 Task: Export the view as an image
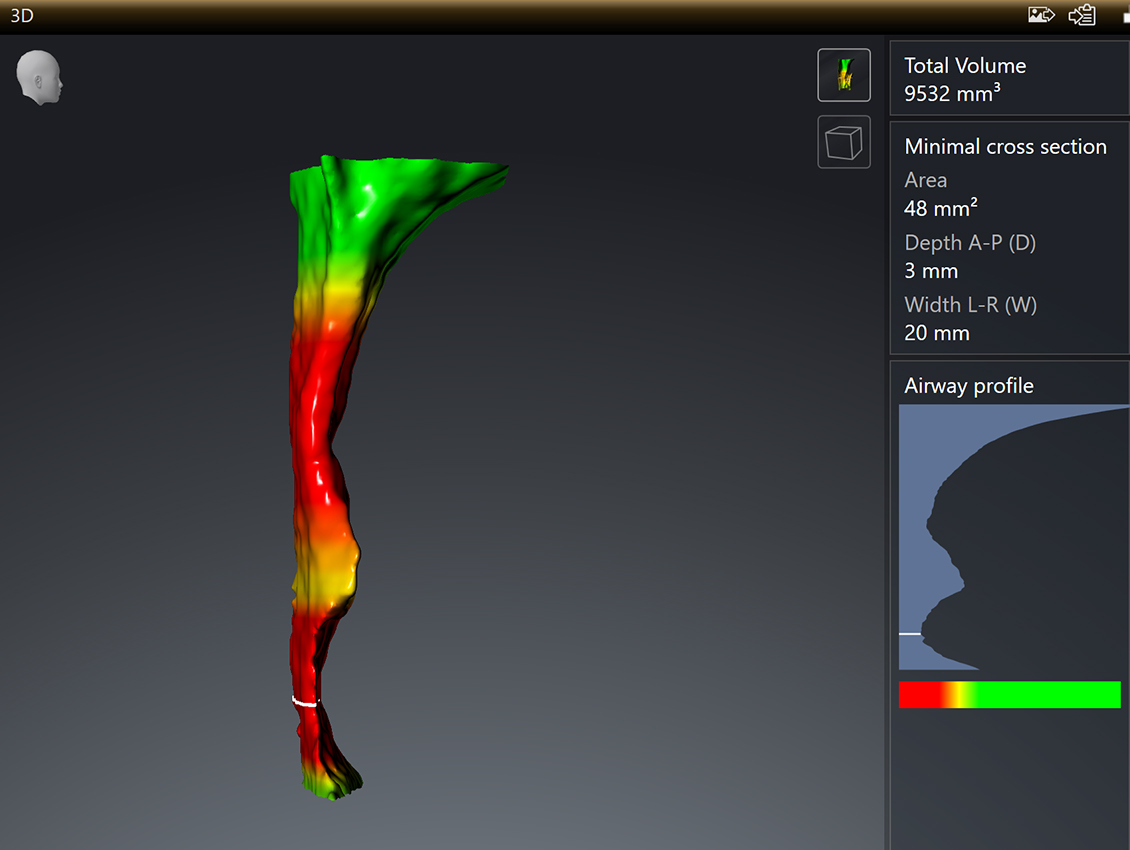(x=1041, y=15)
